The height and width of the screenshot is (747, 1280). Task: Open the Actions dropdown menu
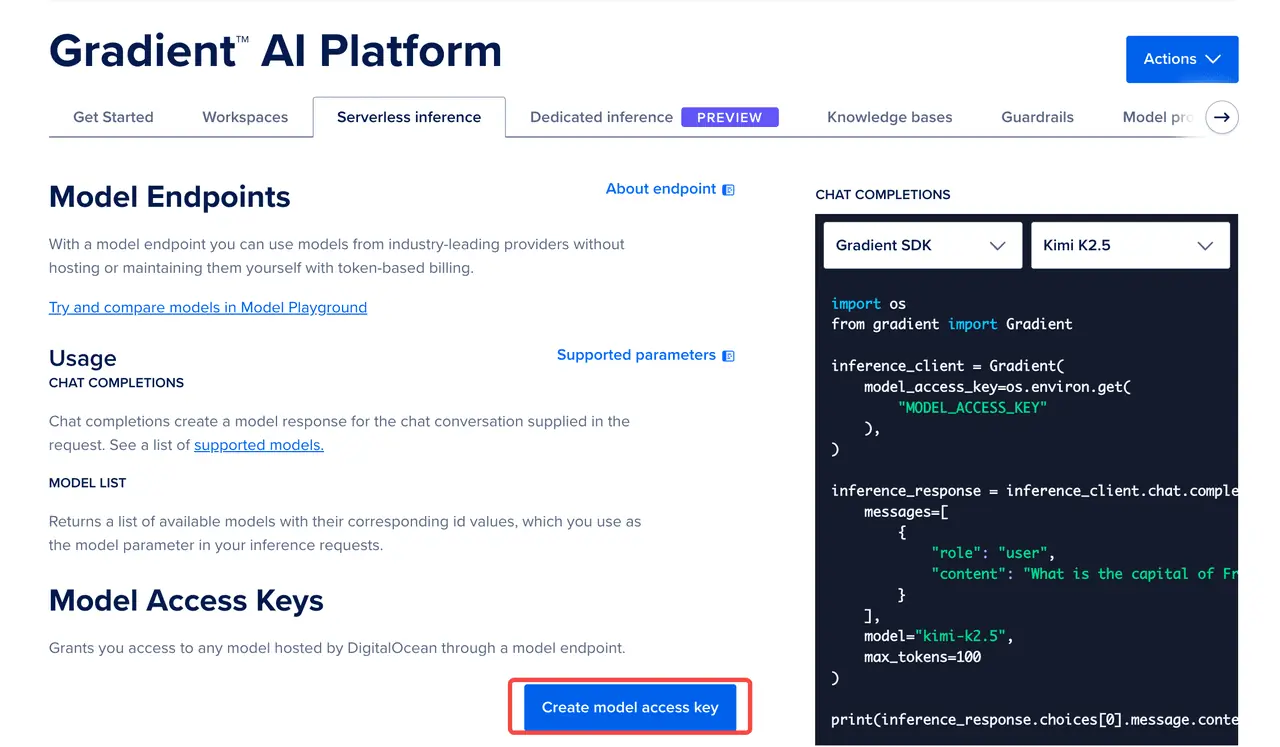1181,59
